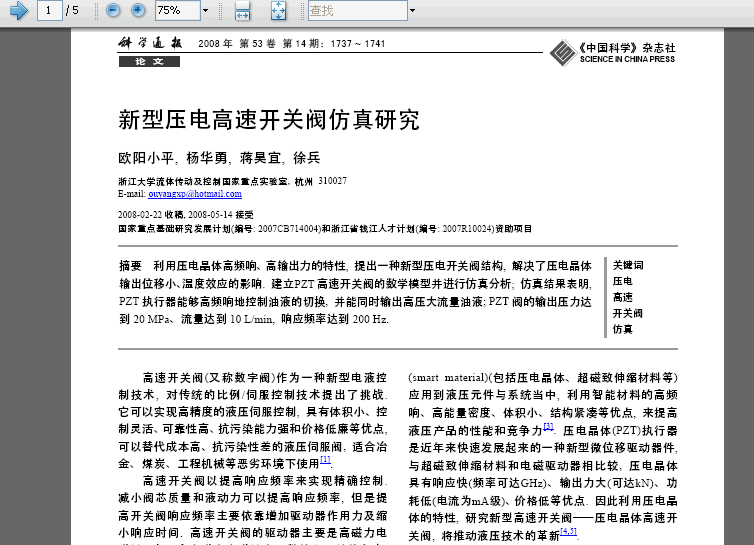Click the keyword 压电
The height and width of the screenshot is (545, 754).
[x=623, y=281]
